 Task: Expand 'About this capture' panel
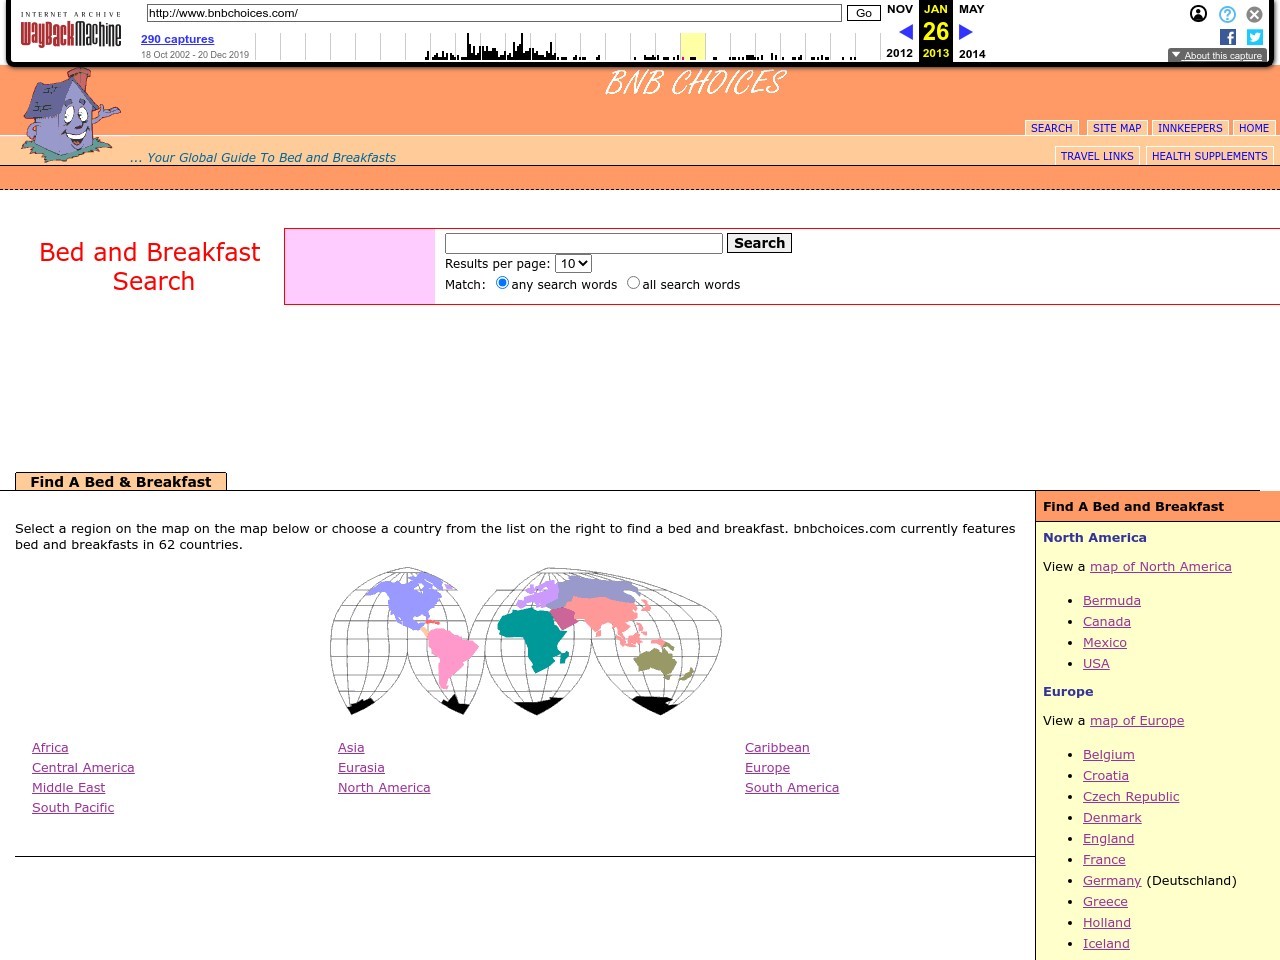1217,56
